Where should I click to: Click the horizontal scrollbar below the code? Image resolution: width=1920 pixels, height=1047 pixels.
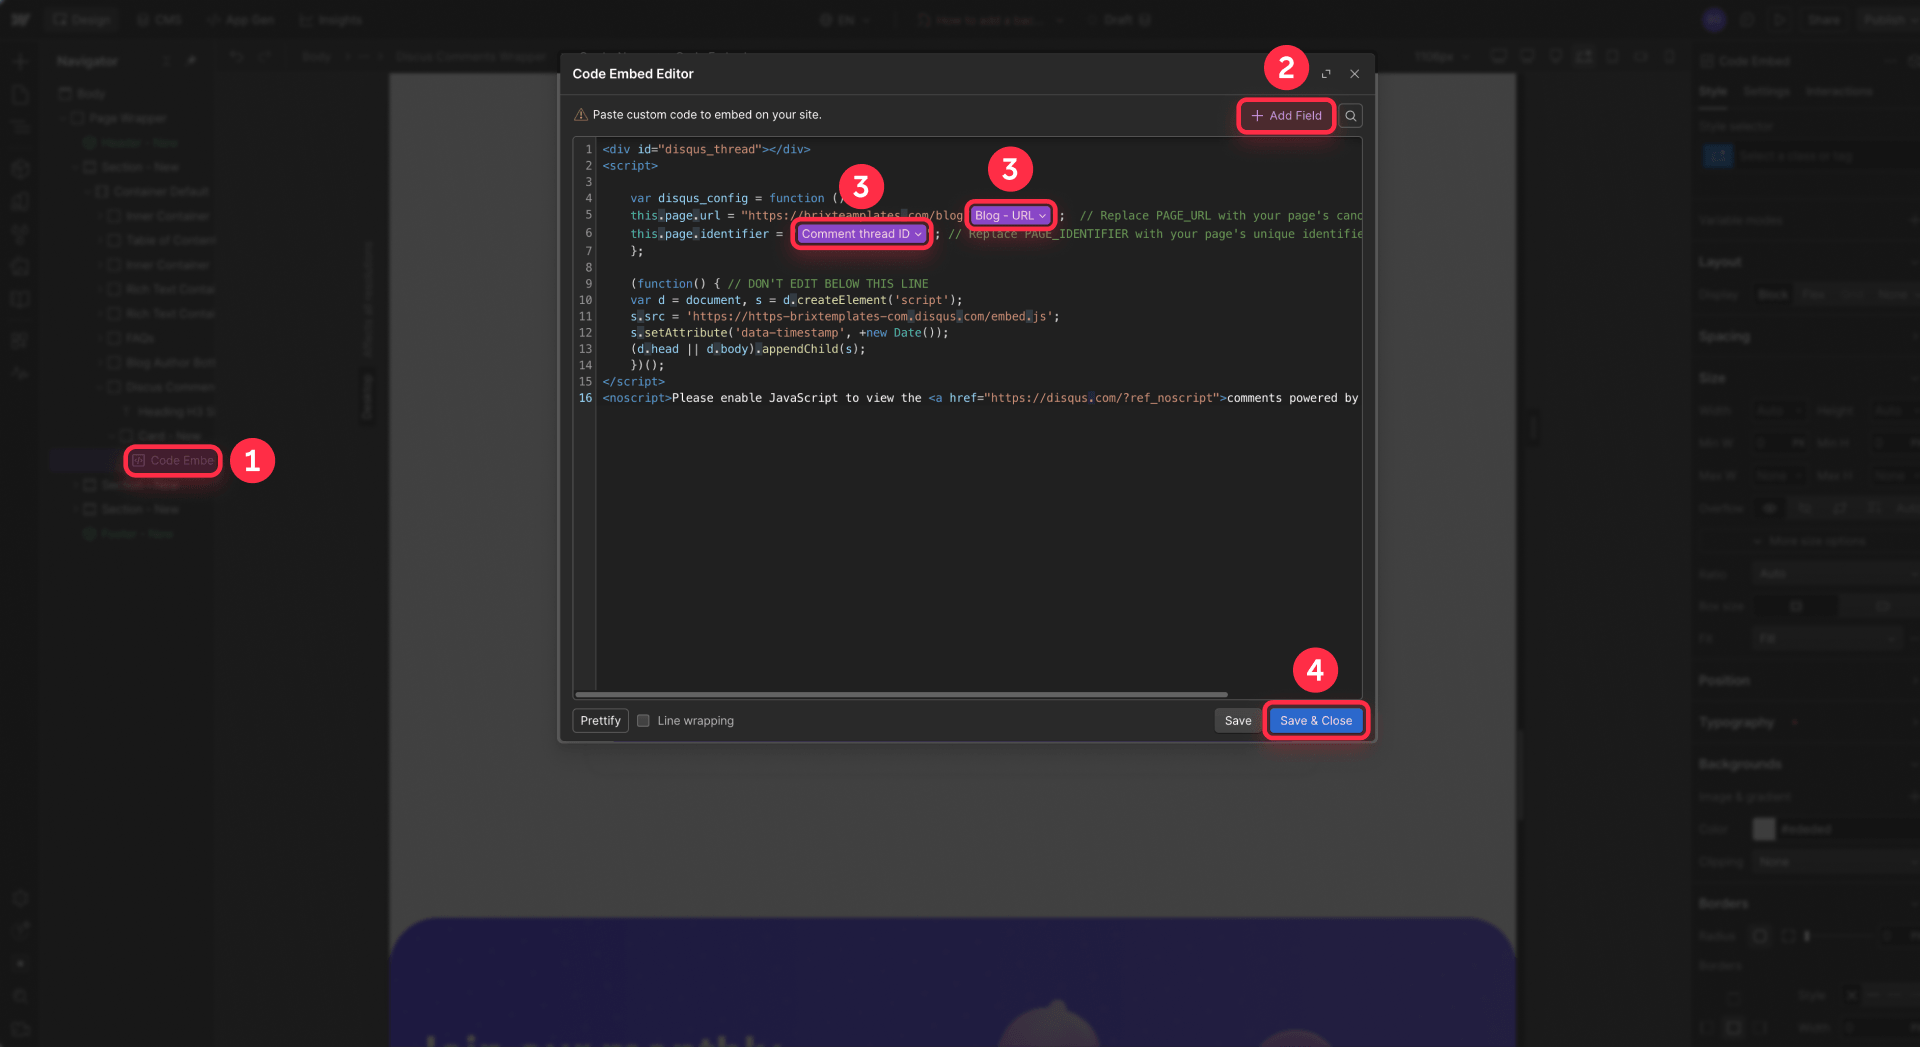pos(900,694)
